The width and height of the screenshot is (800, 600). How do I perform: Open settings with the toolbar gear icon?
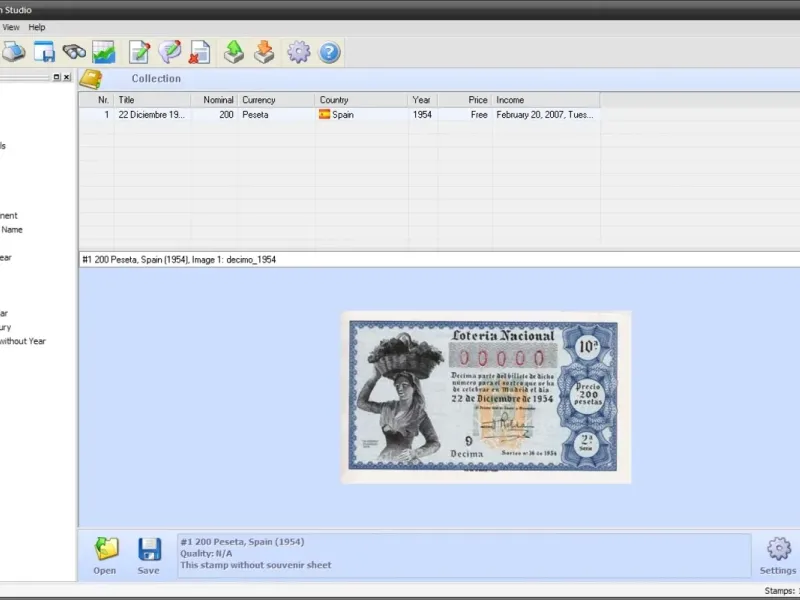coord(299,52)
